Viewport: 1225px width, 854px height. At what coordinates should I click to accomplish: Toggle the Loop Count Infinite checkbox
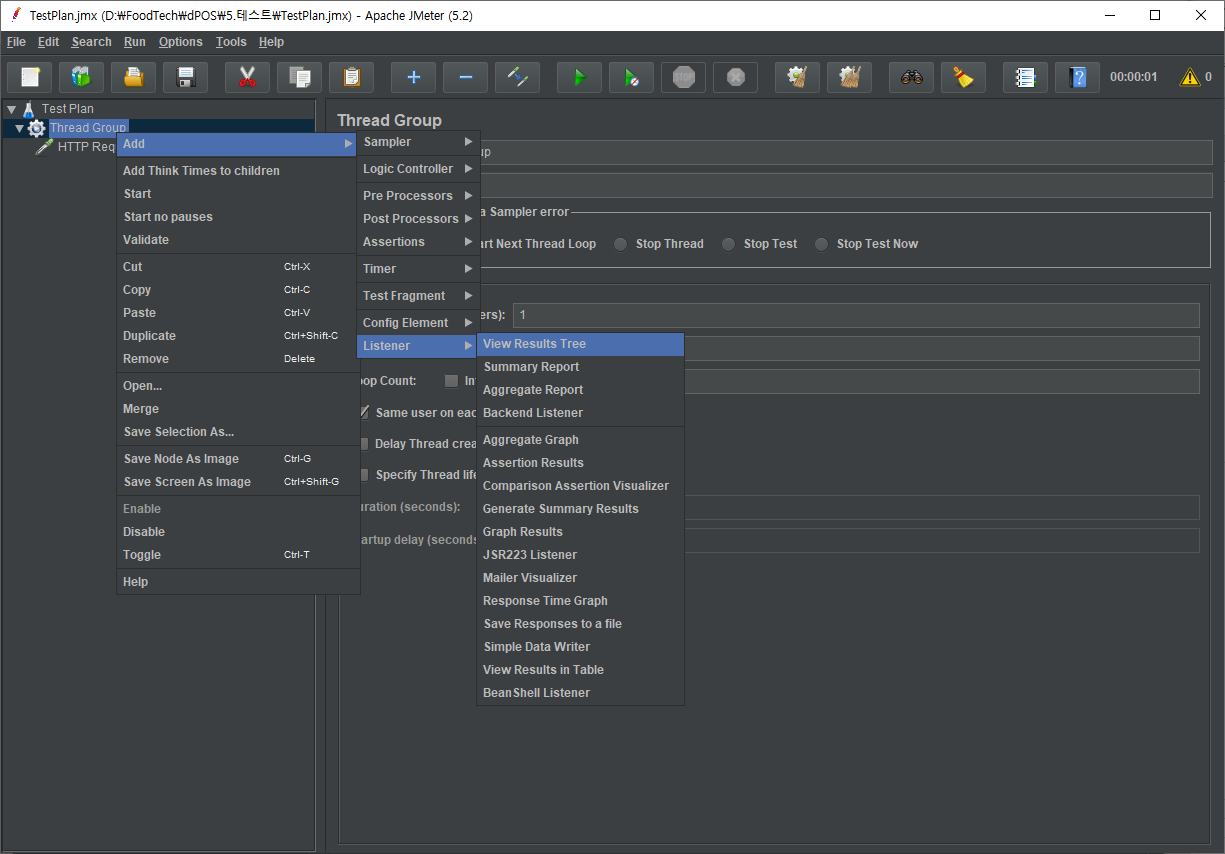(x=451, y=381)
